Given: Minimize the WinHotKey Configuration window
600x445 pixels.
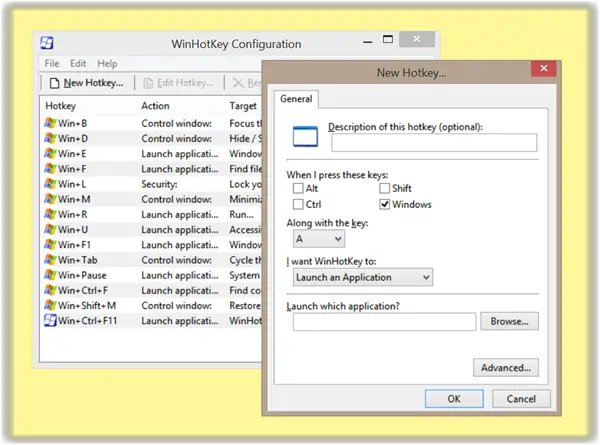Looking at the screenshot, I should [x=368, y=40].
